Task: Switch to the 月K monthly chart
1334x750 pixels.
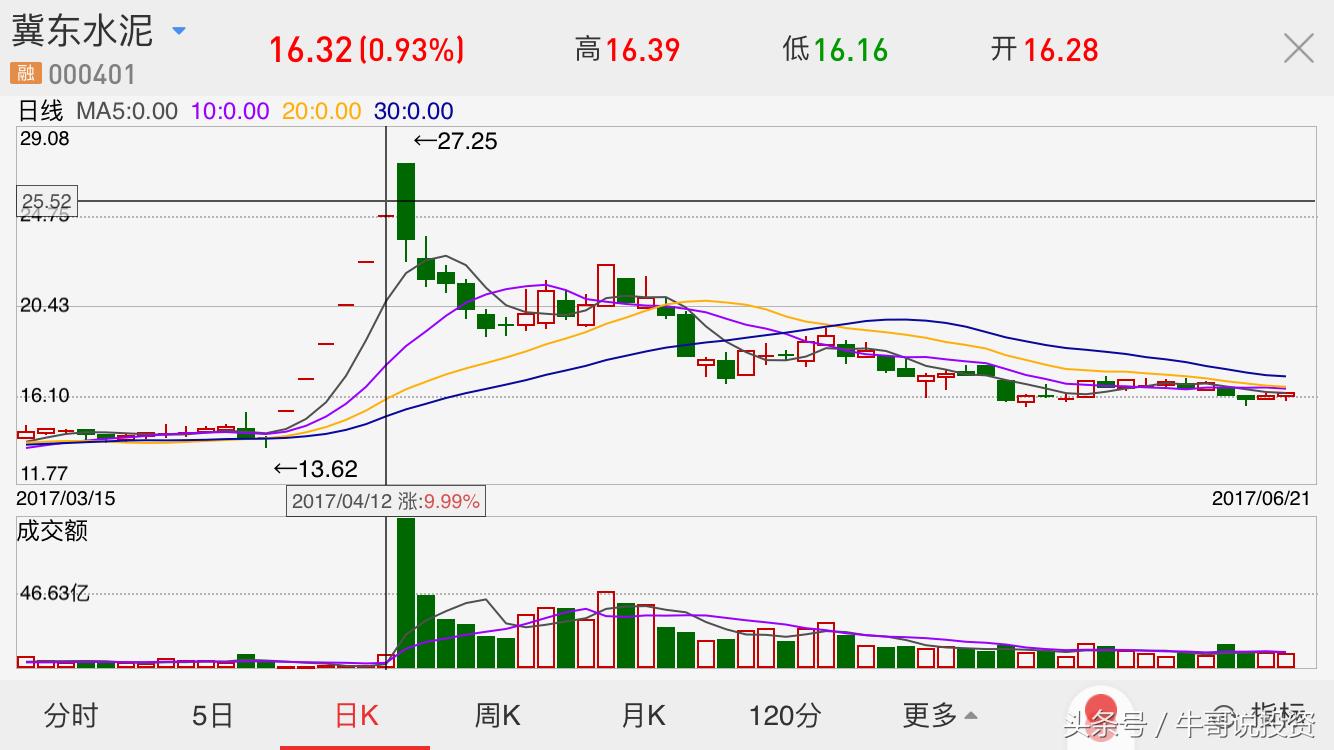Action: pyautogui.click(x=643, y=715)
